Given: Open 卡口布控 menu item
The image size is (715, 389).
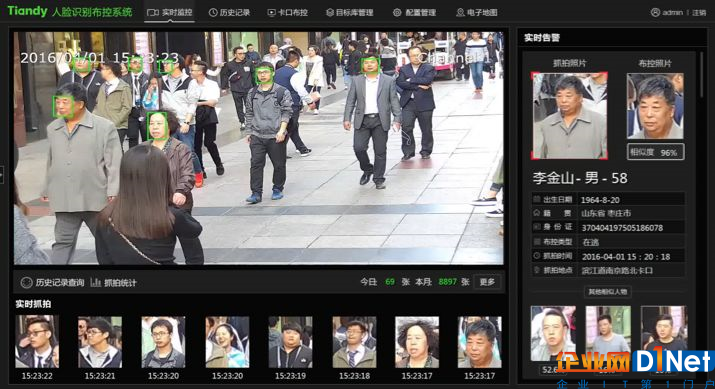Looking at the screenshot, I should [x=287, y=12].
